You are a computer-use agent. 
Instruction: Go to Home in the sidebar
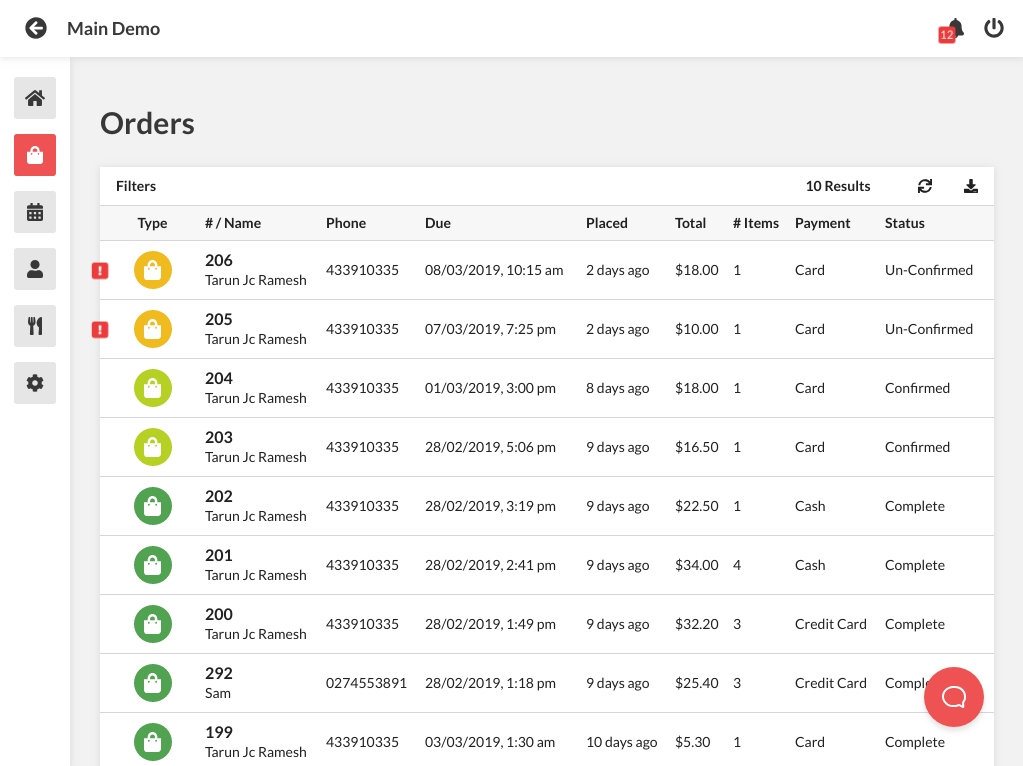pos(35,98)
